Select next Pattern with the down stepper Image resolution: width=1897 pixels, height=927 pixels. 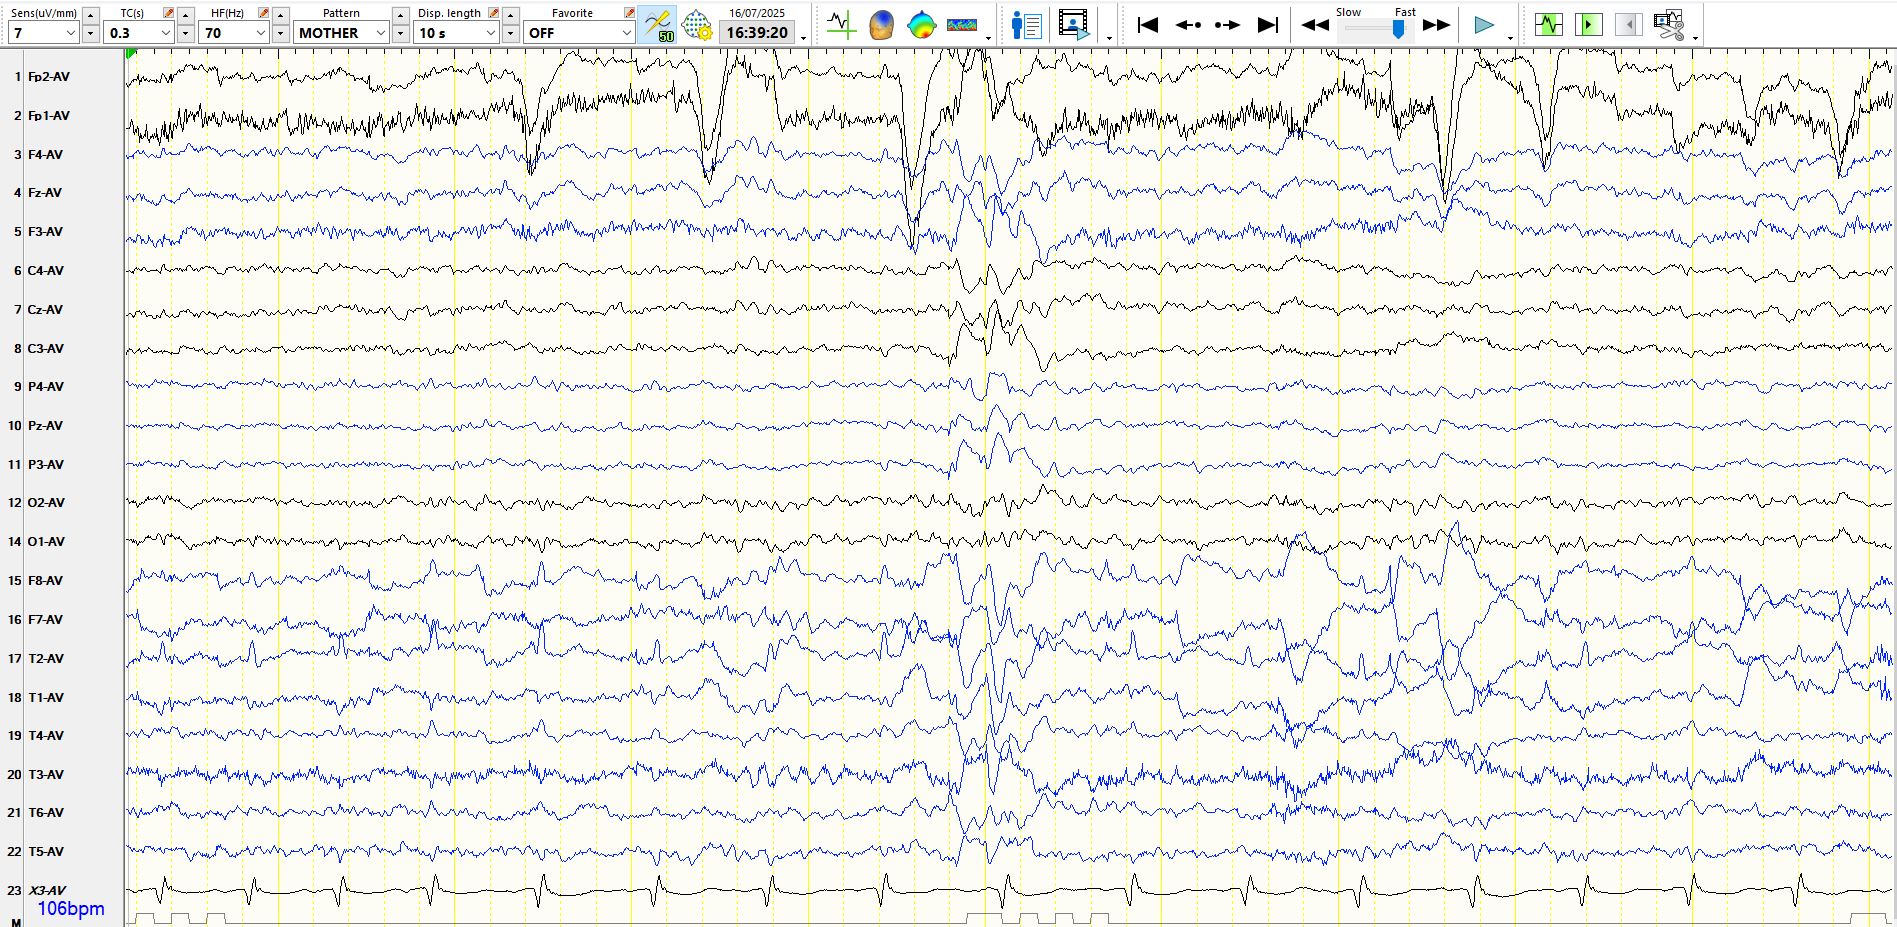tap(400, 33)
